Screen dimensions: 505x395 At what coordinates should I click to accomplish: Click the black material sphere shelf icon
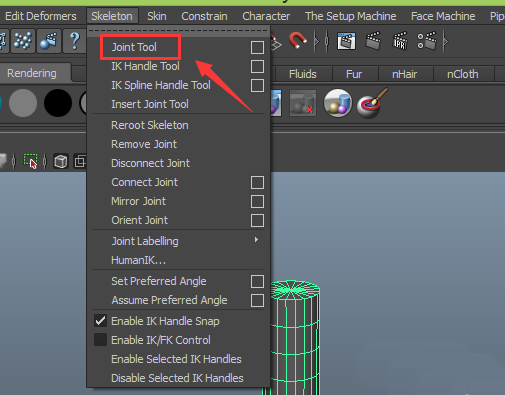pos(58,103)
